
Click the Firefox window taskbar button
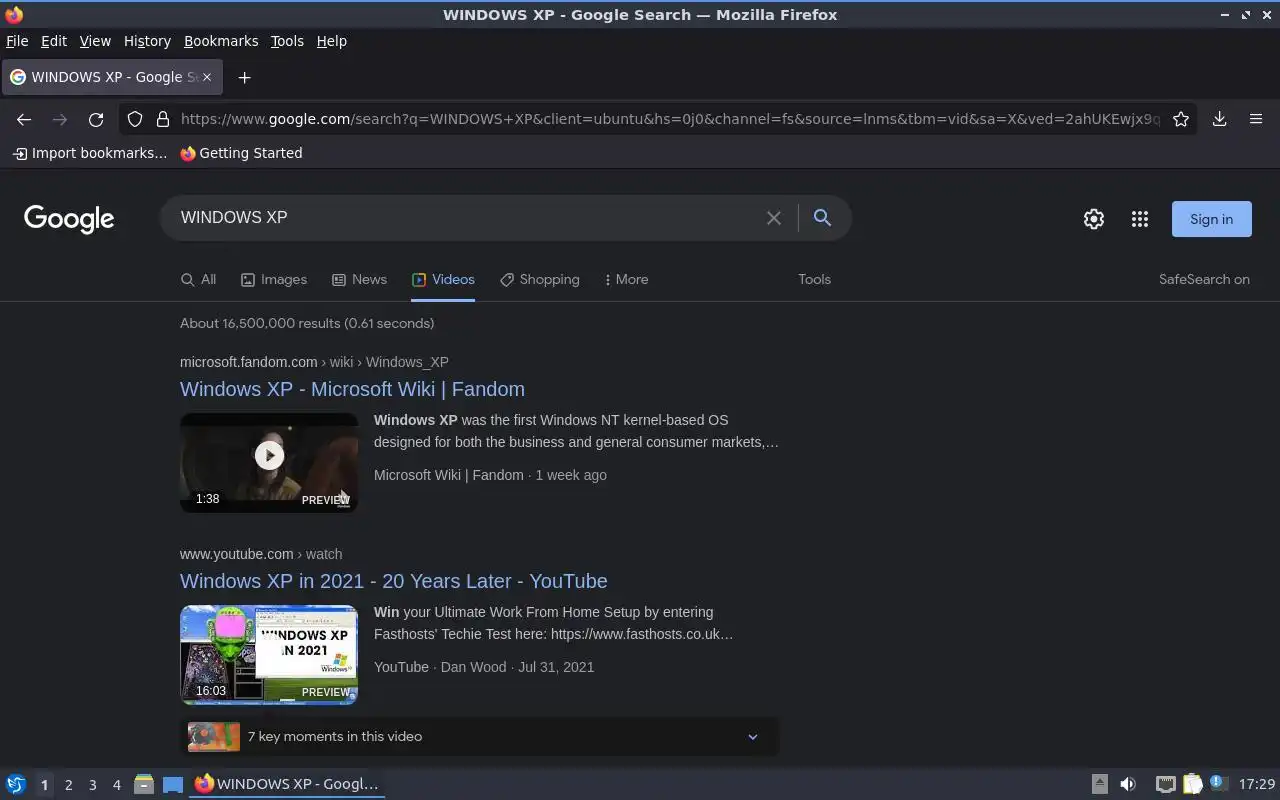(287, 784)
